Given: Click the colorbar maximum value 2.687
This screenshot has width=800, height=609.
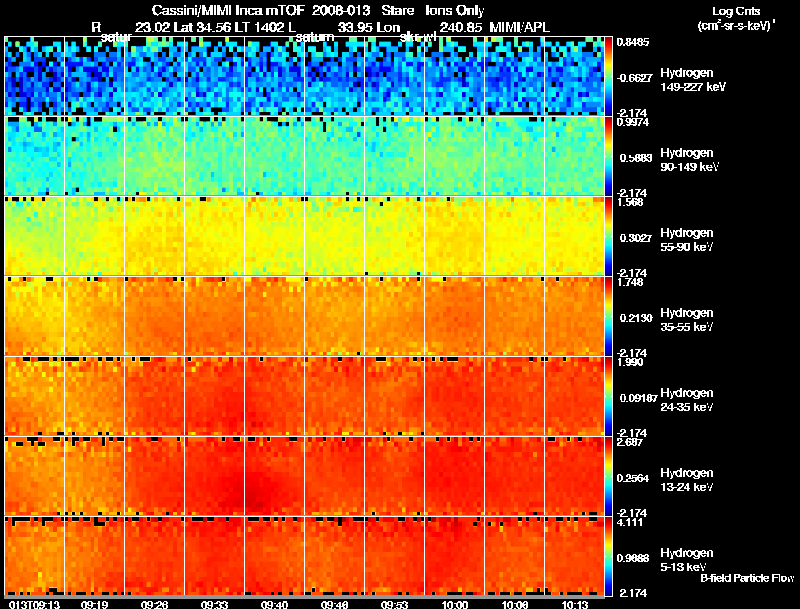Looking at the screenshot, I should pos(630,442).
